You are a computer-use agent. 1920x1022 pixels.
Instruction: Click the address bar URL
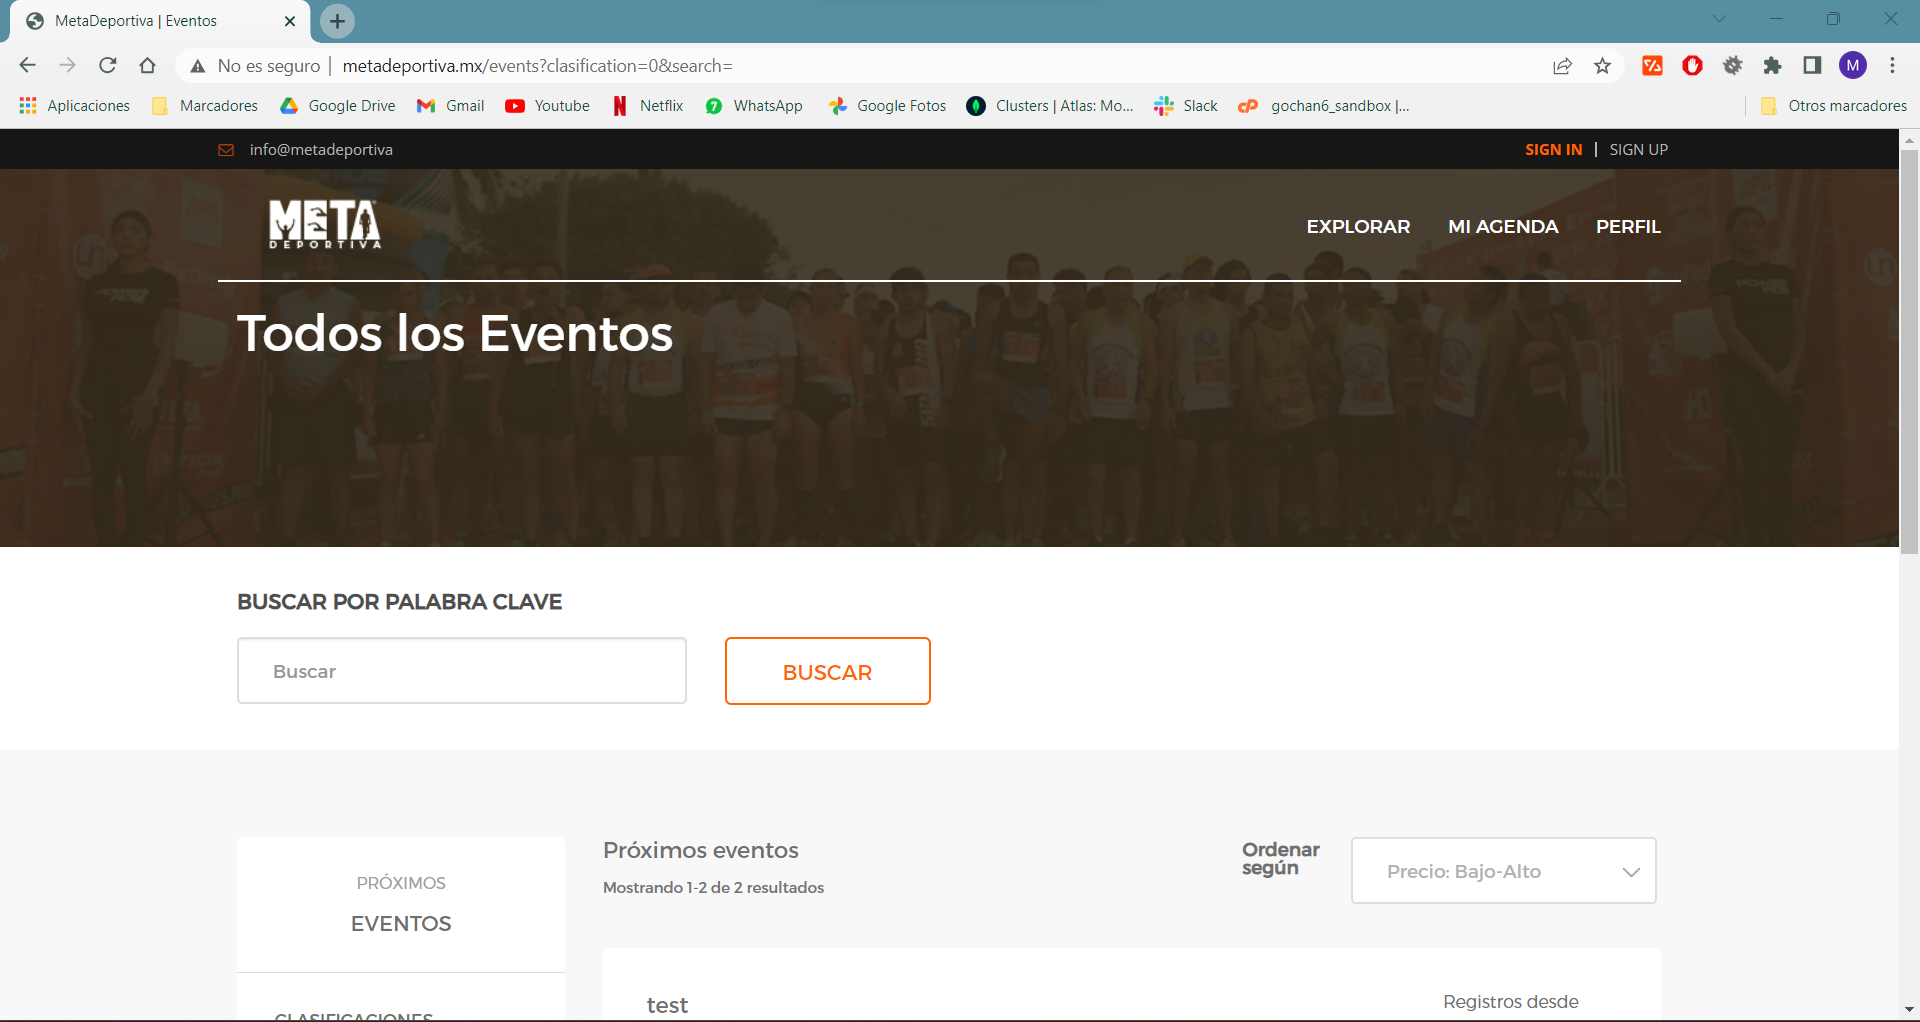(538, 66)
